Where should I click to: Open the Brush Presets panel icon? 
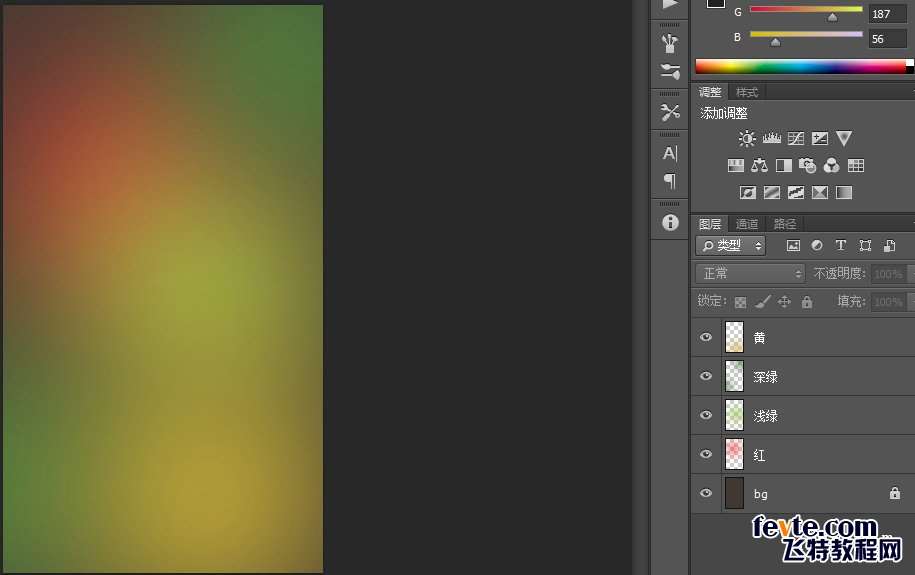[x=670, y=43]
